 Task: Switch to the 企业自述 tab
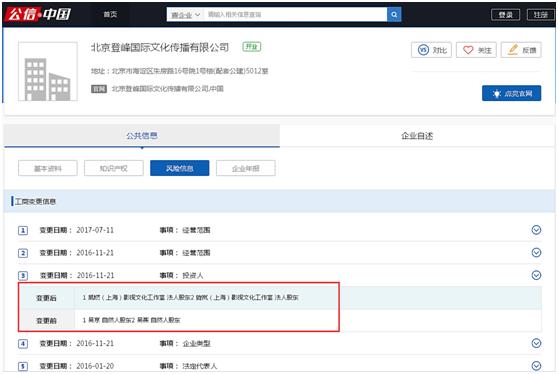[417, 136]
